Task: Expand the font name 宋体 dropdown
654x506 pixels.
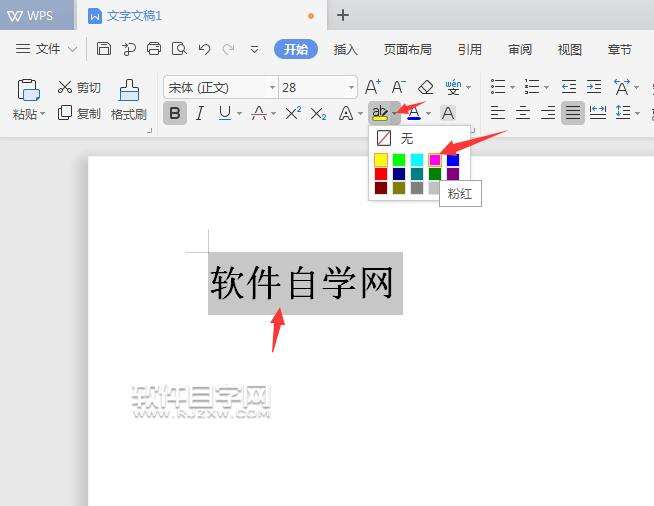Action: pyautogui.click(x=272, y=88)
